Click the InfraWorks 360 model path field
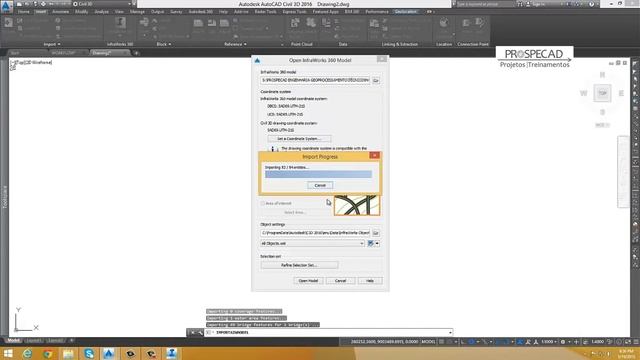Image resolution: width=640 pixels, height=360 pixels. [x=315, y=80]
